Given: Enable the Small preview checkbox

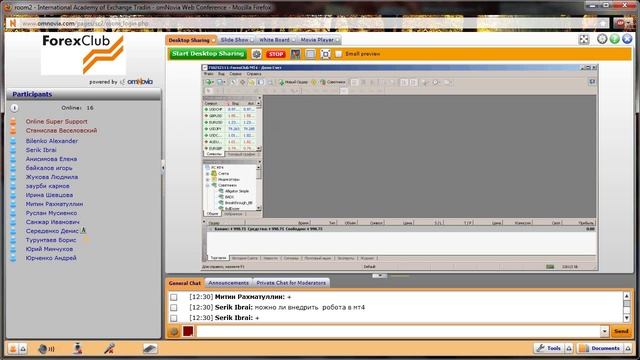Looking at the screenshot, I should (338, 54).
